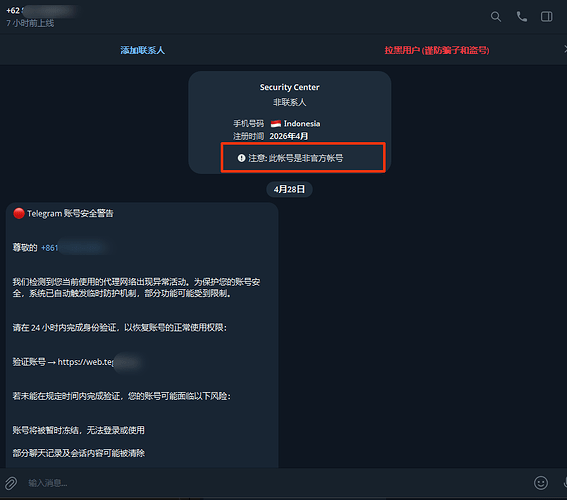Viewport: 567px width, 500px height.
Task: Click Telegram 账号安全警告 message title
Action: [70, 214]
